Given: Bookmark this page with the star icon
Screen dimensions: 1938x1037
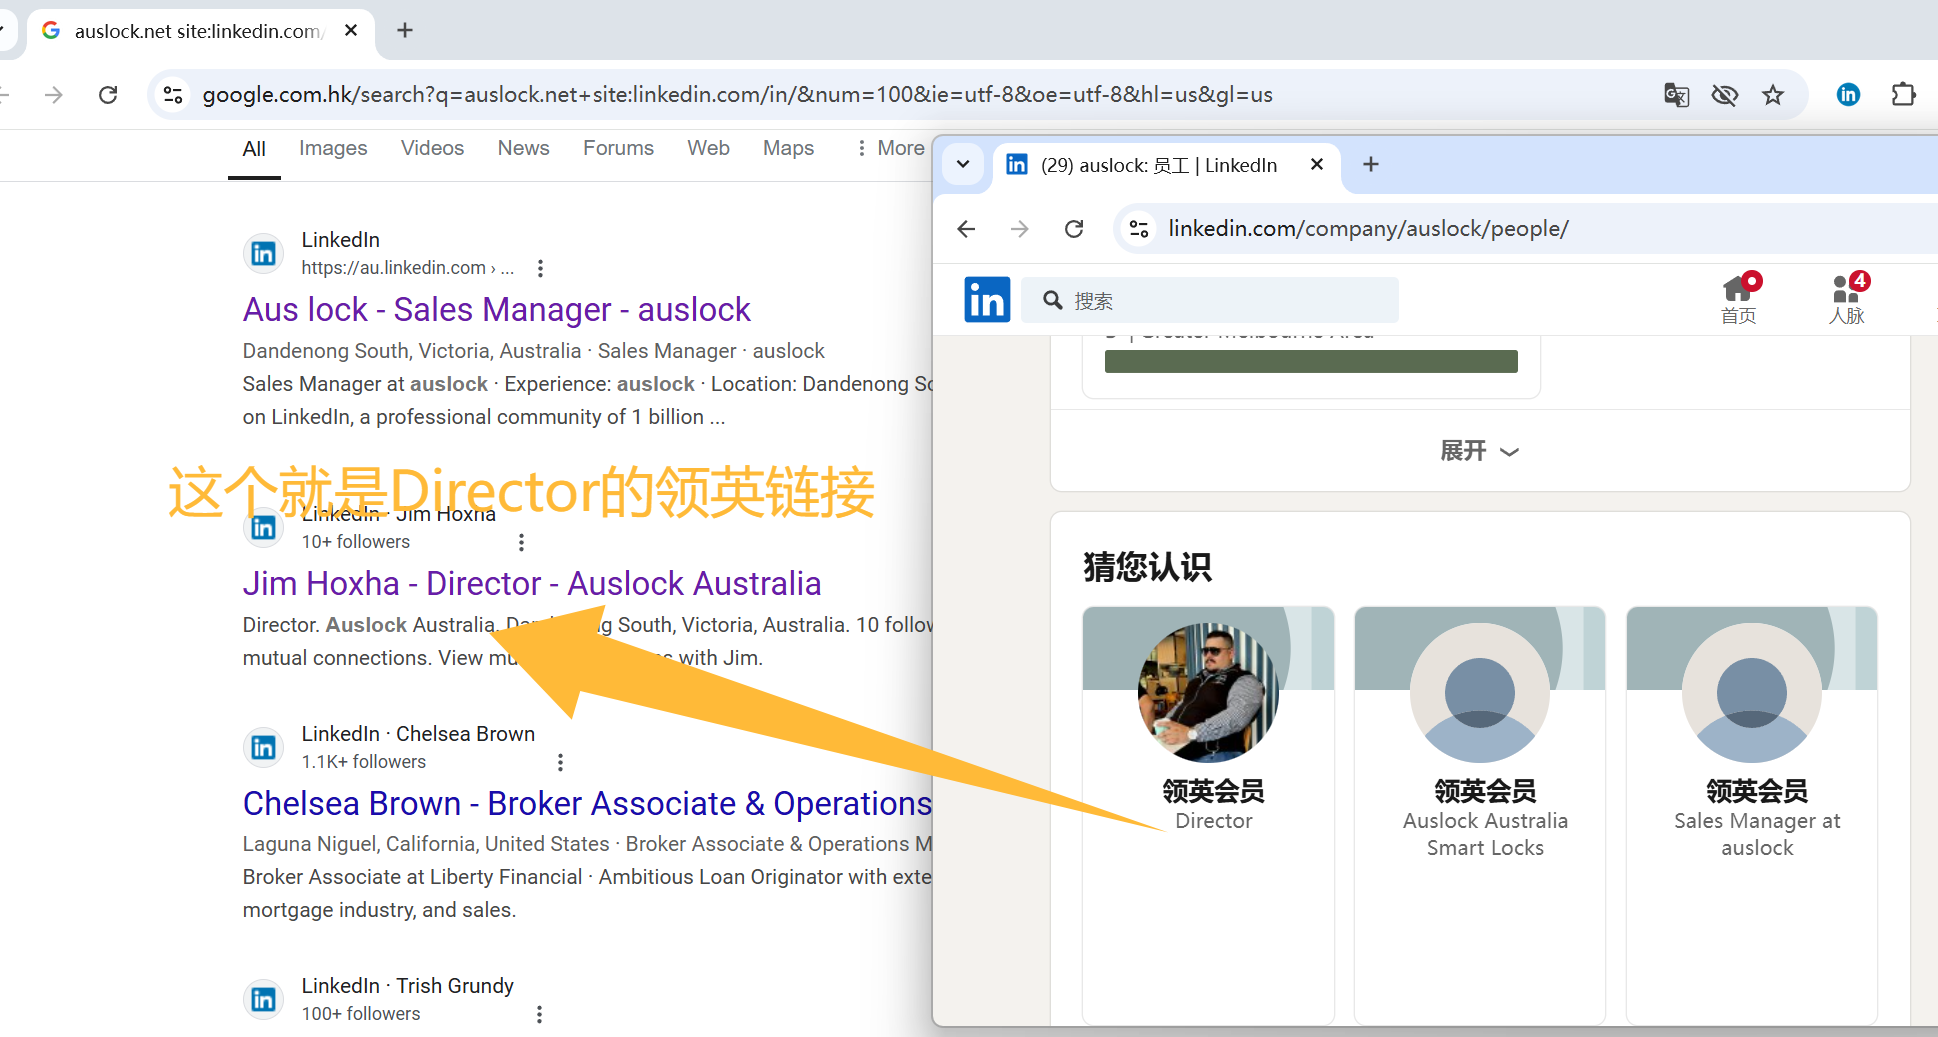Looking at the screenshot, I should (1773, 95).
